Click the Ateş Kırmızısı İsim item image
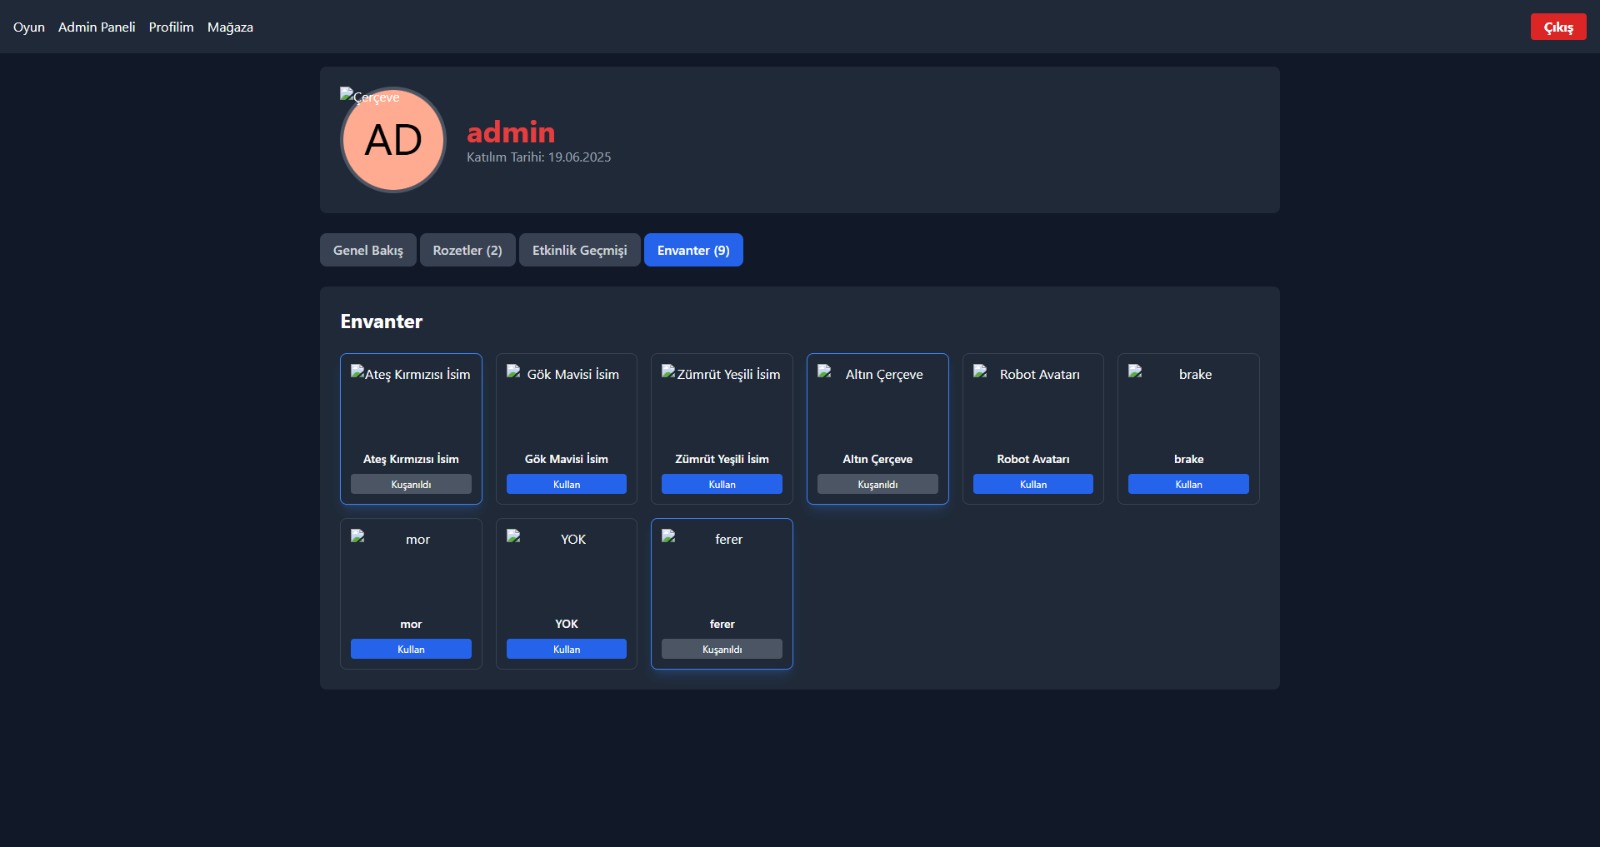The image size is (1600, 847). point(411,404)
